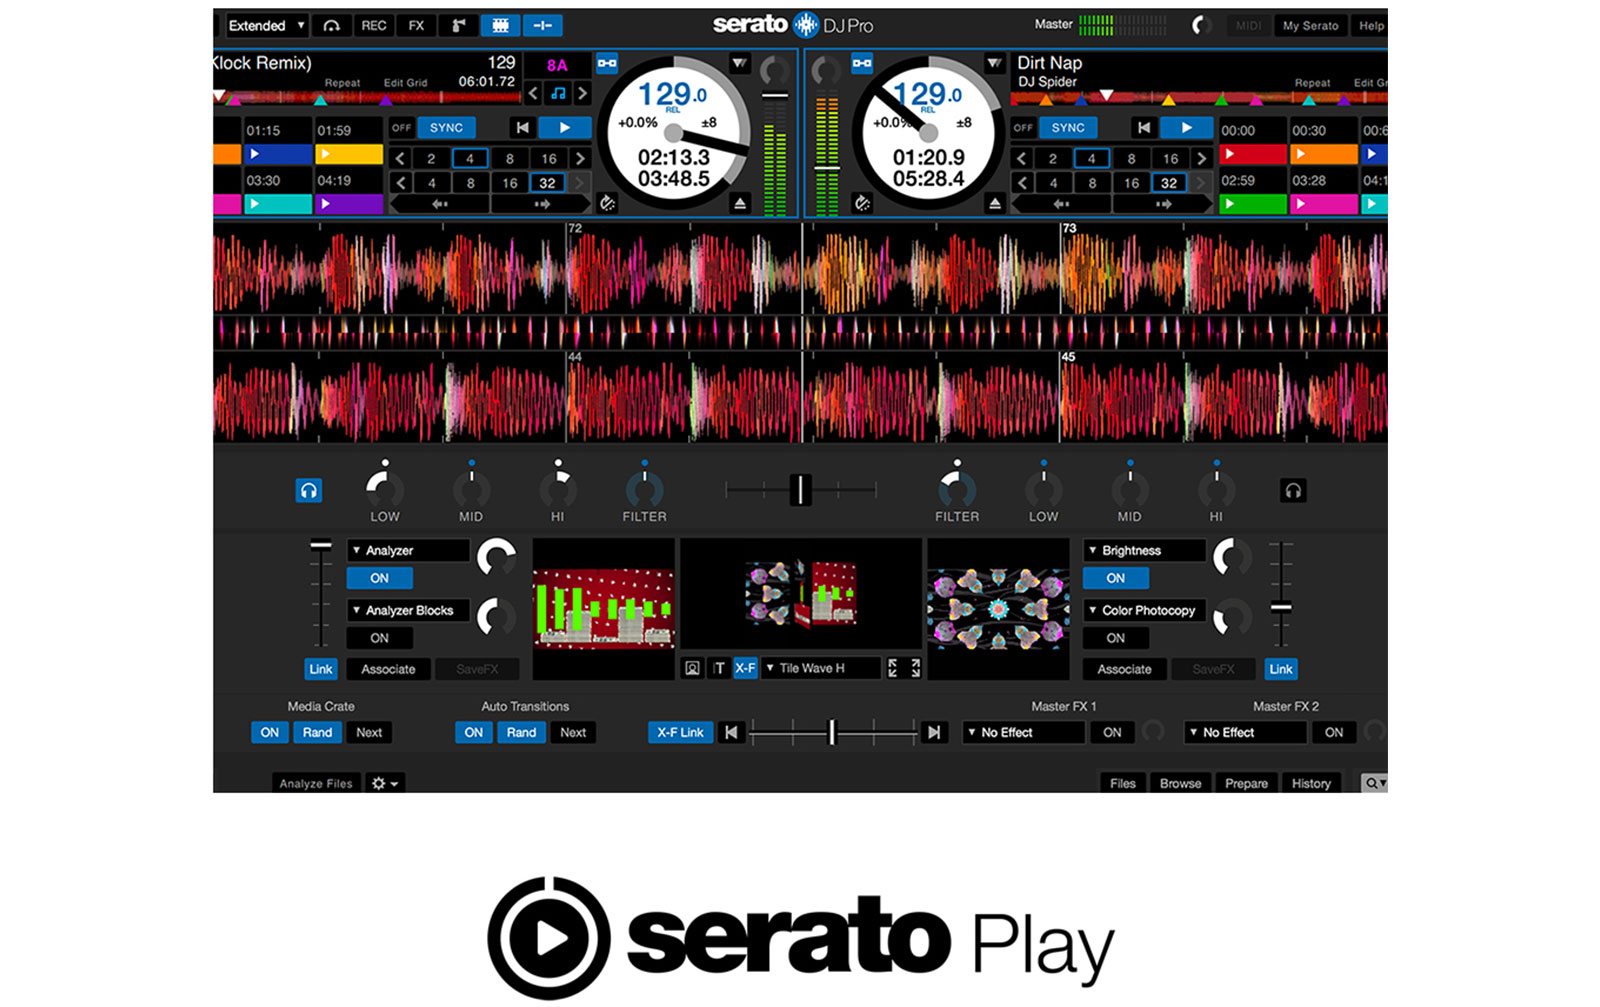Jump to the start of the left deck track
The image size is (1600, 1007).
522,128
